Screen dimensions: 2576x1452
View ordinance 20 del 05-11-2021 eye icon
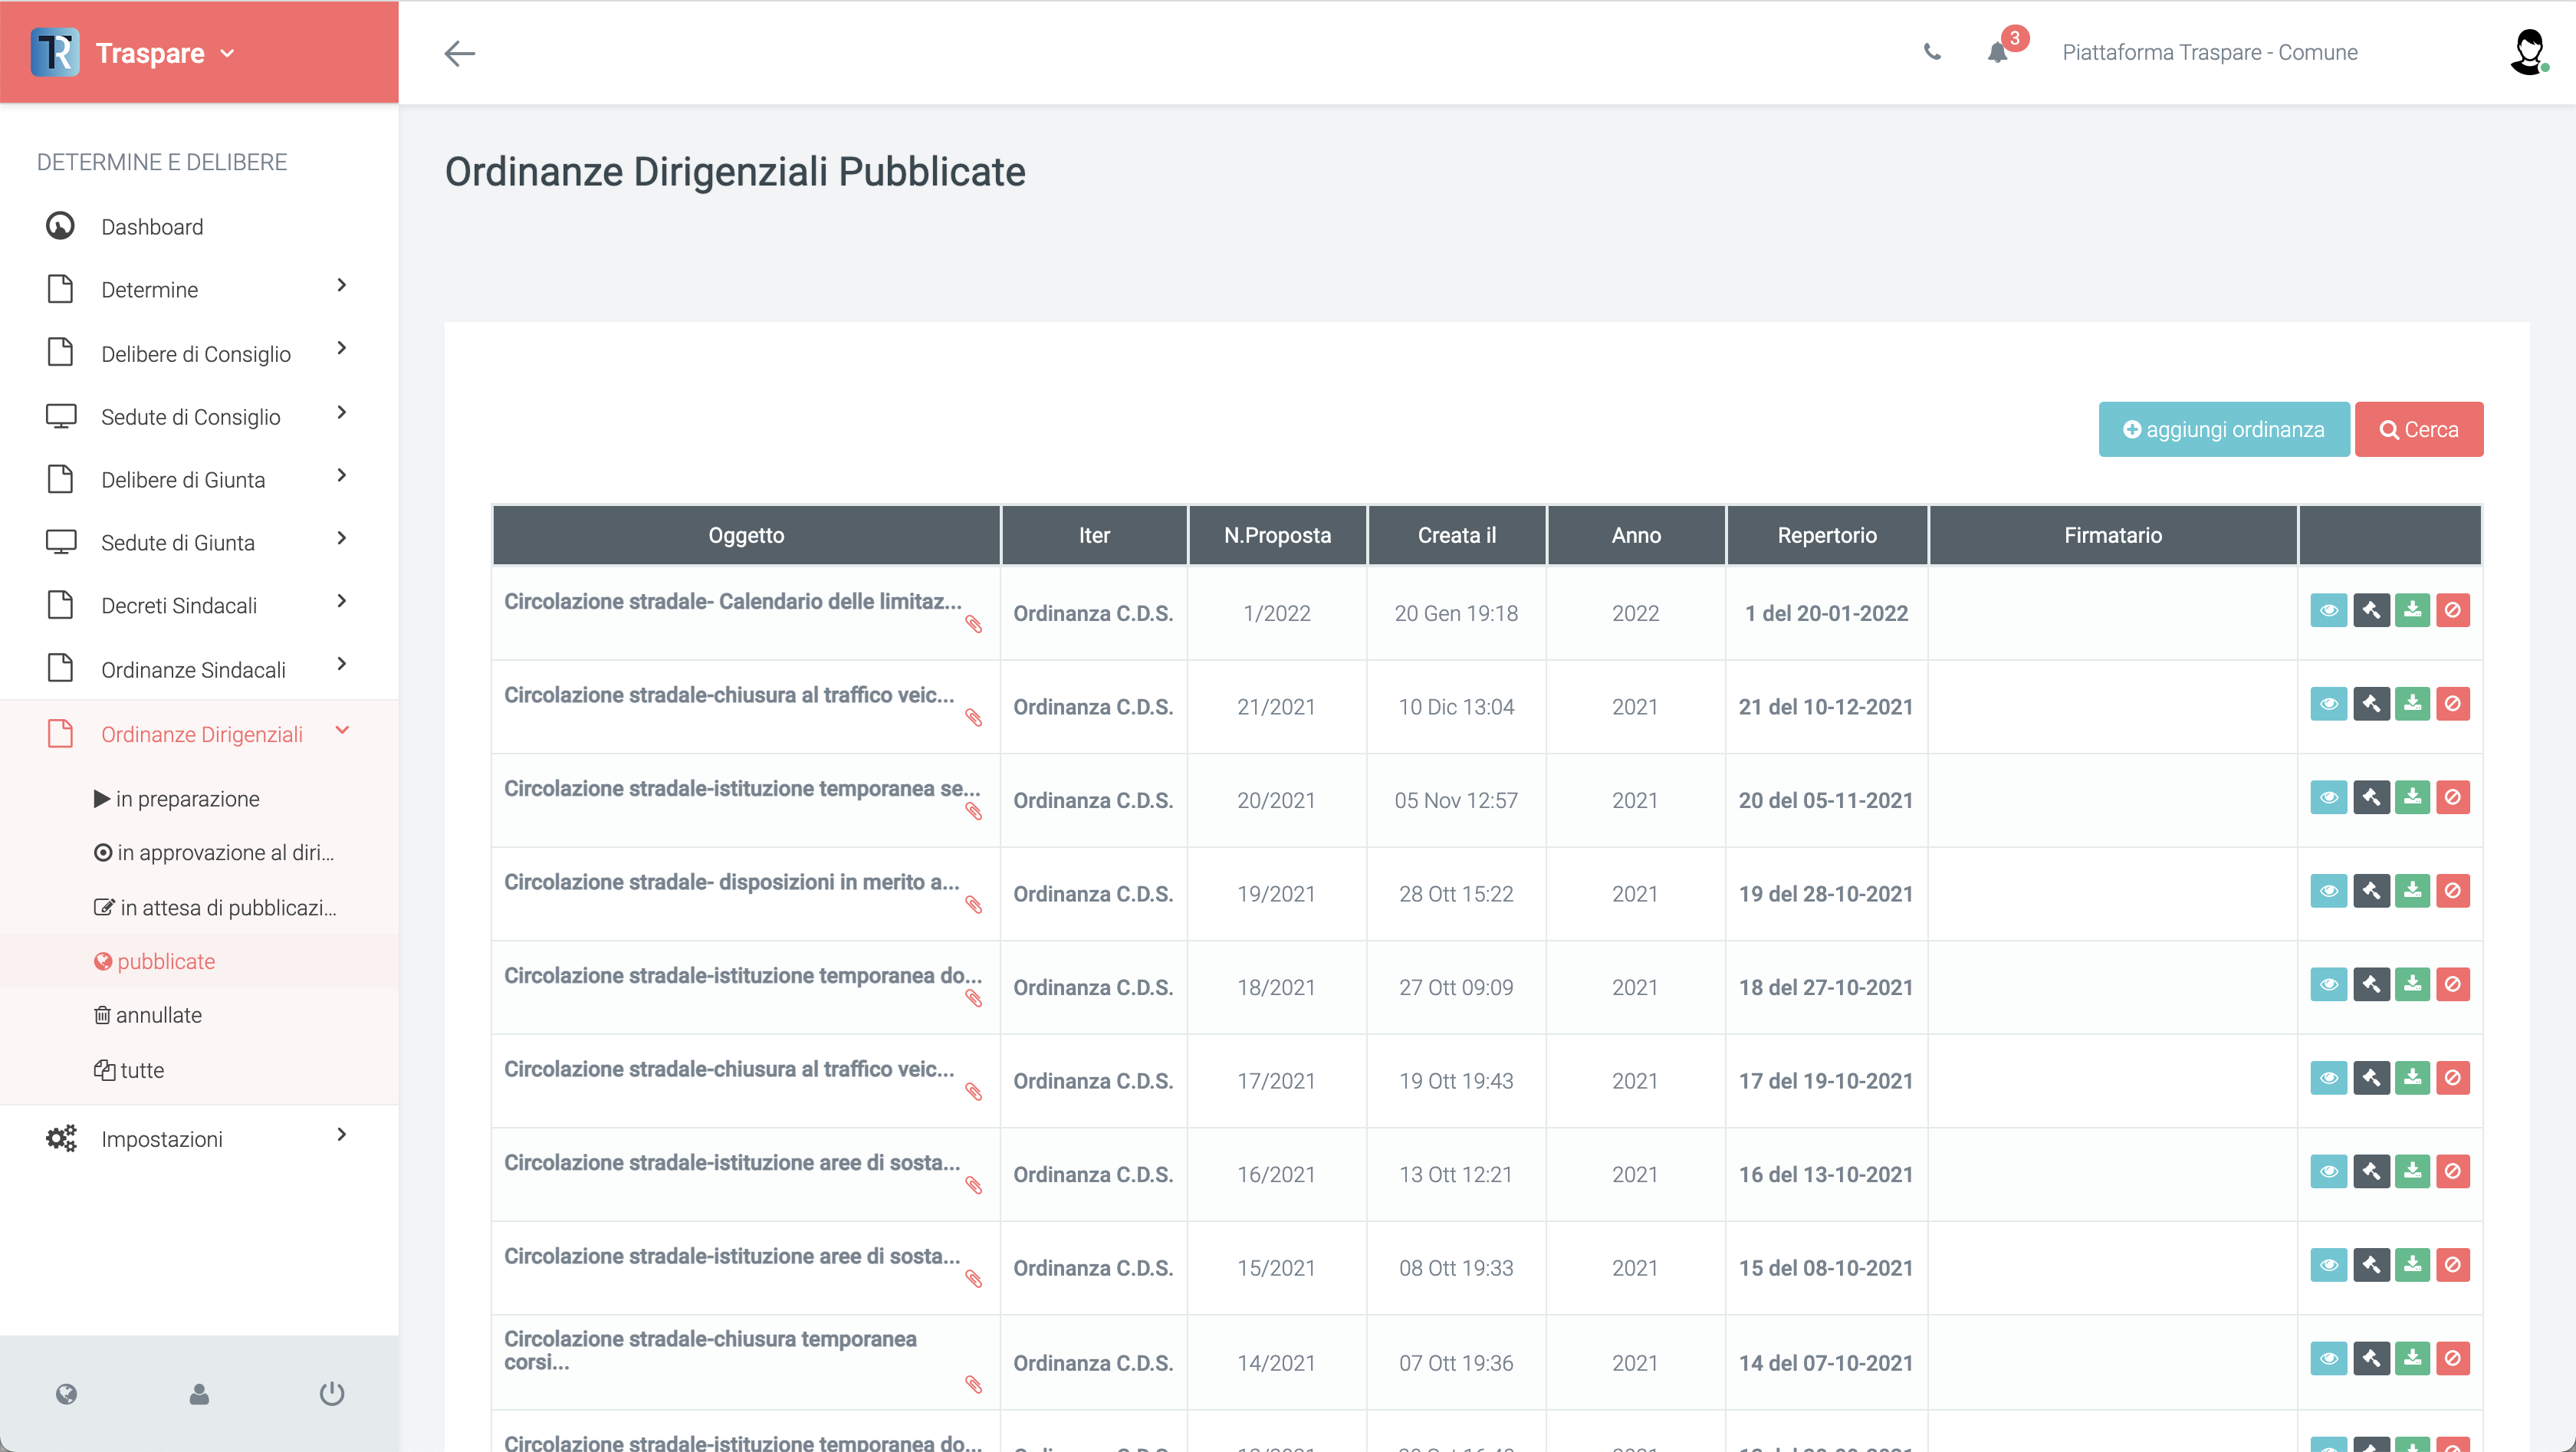point(2329,797)
